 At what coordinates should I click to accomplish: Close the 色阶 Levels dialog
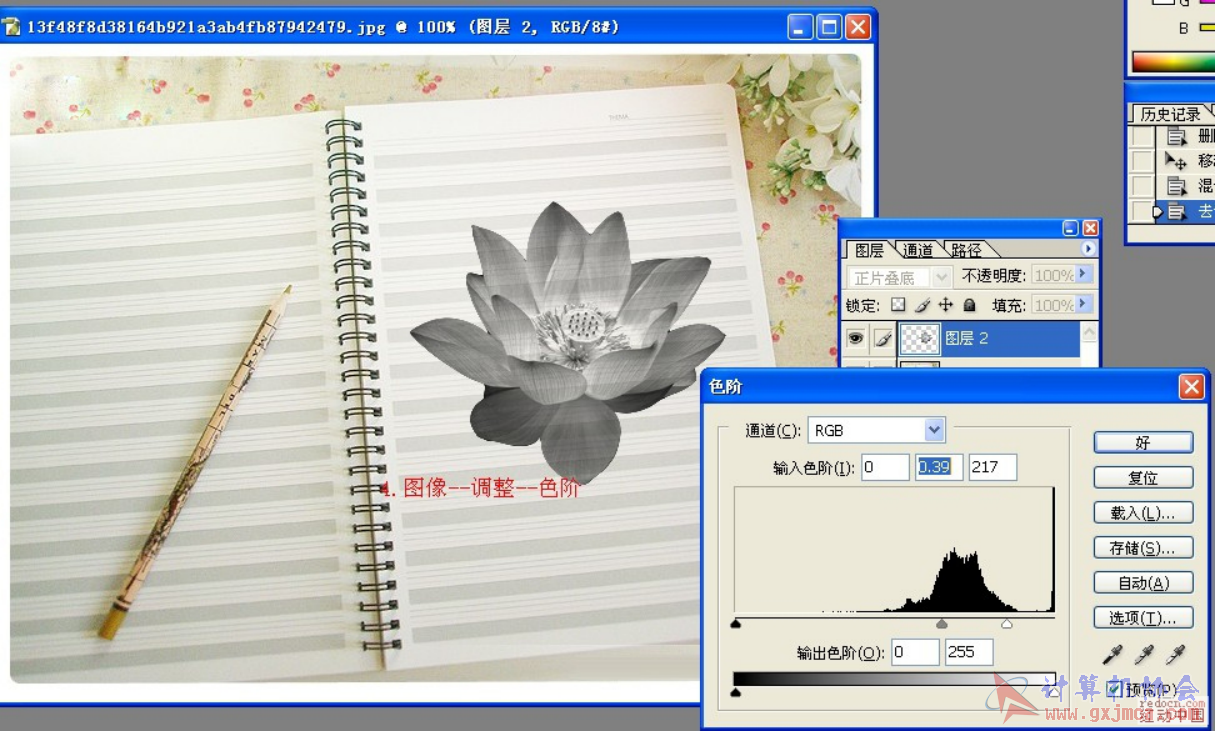[x=1191, y=387]
